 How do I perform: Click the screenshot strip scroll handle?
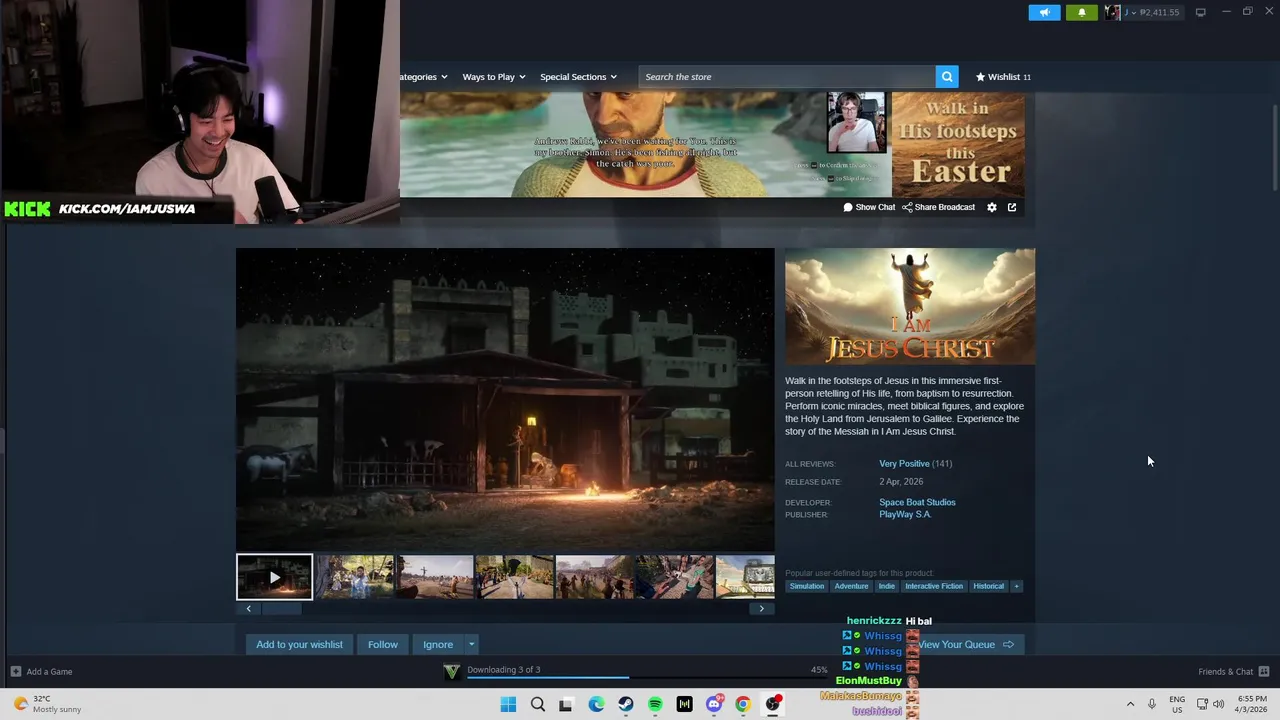282,608
